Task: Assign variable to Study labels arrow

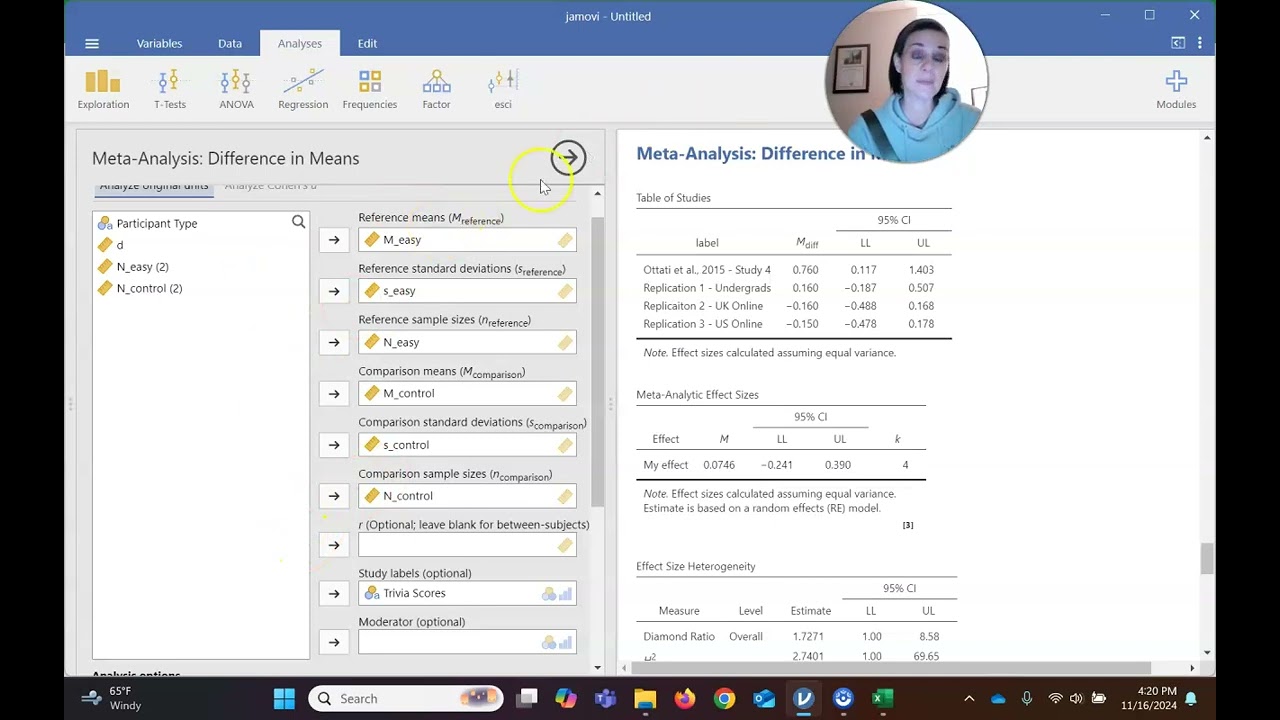Action: tap(334, 593)
